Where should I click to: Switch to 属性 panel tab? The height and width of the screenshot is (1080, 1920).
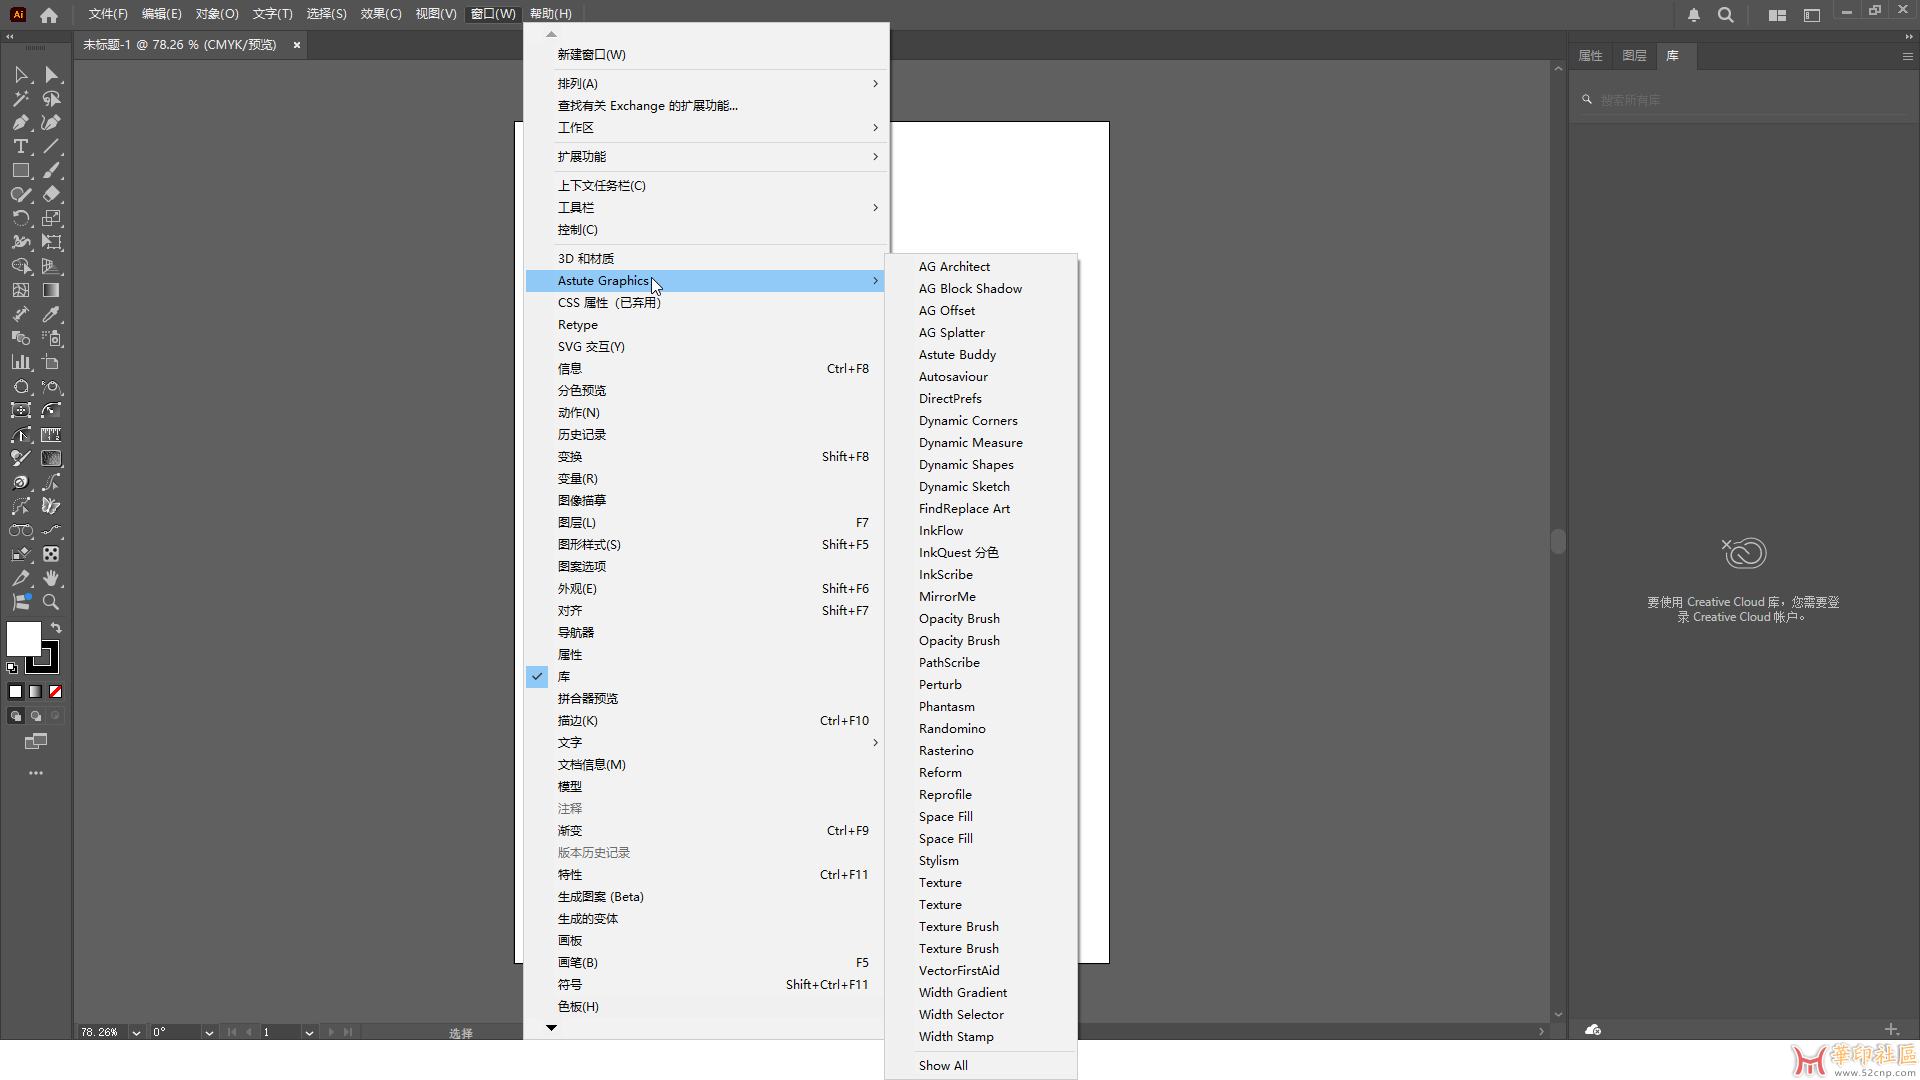click(x=1590, y=56)
